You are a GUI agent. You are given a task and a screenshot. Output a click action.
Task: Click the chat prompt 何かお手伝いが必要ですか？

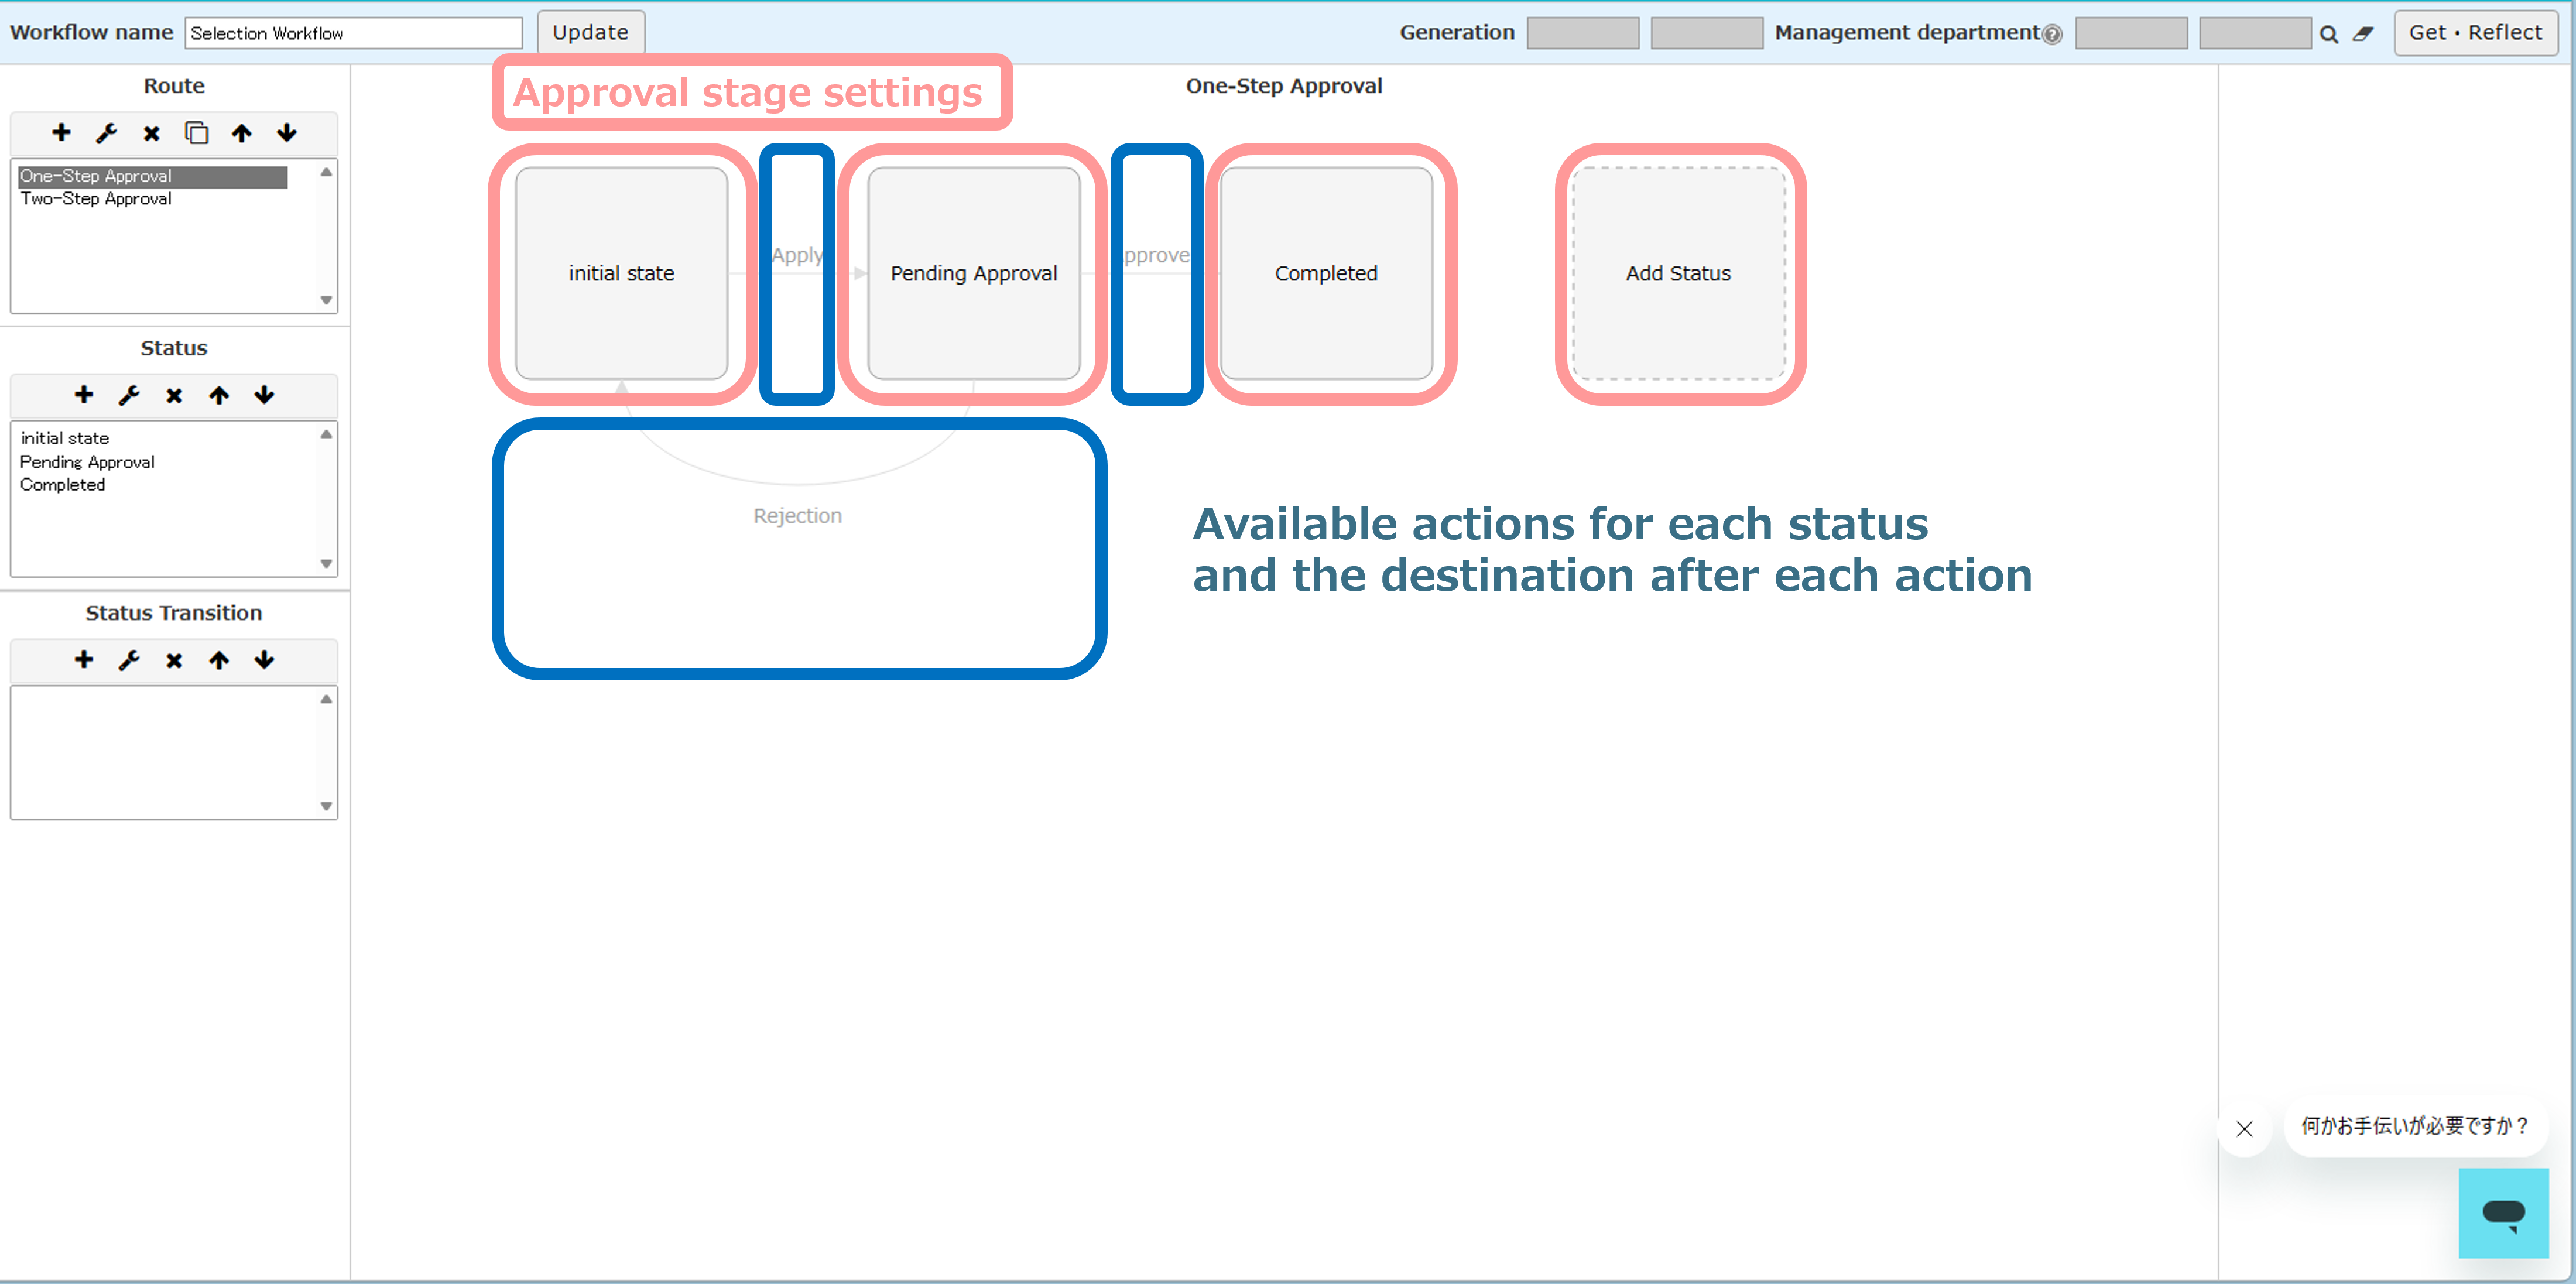point(2415,1126)
